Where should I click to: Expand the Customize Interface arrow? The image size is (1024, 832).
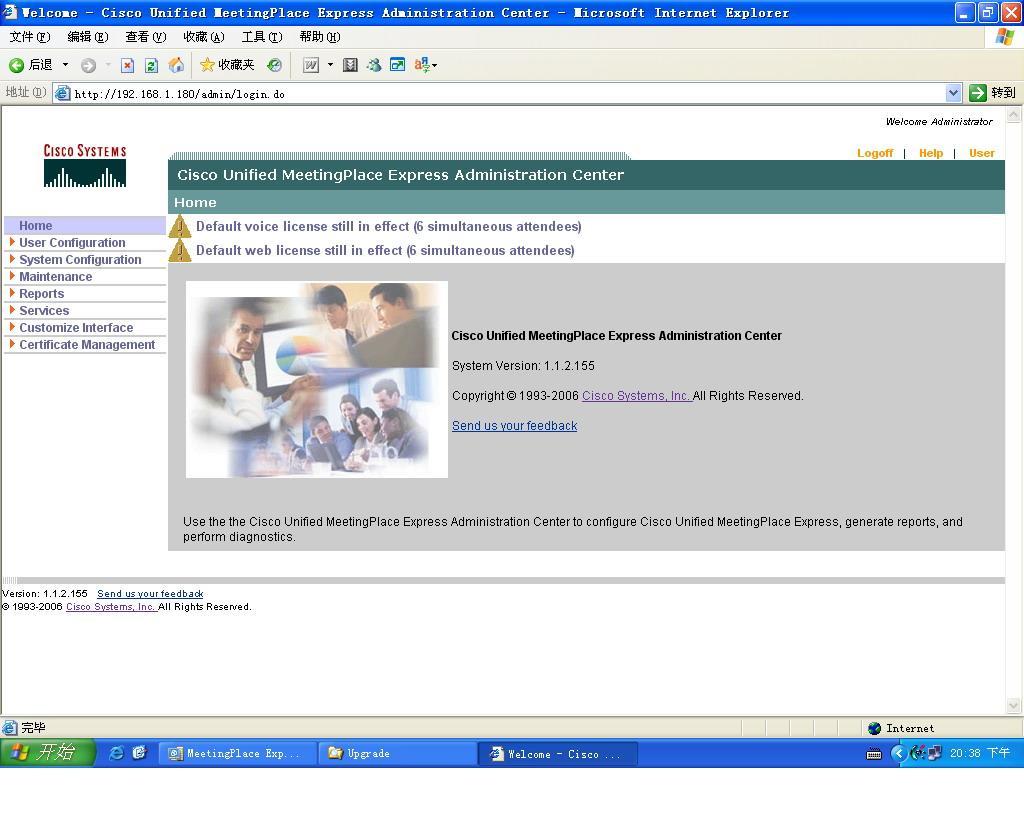12,327
